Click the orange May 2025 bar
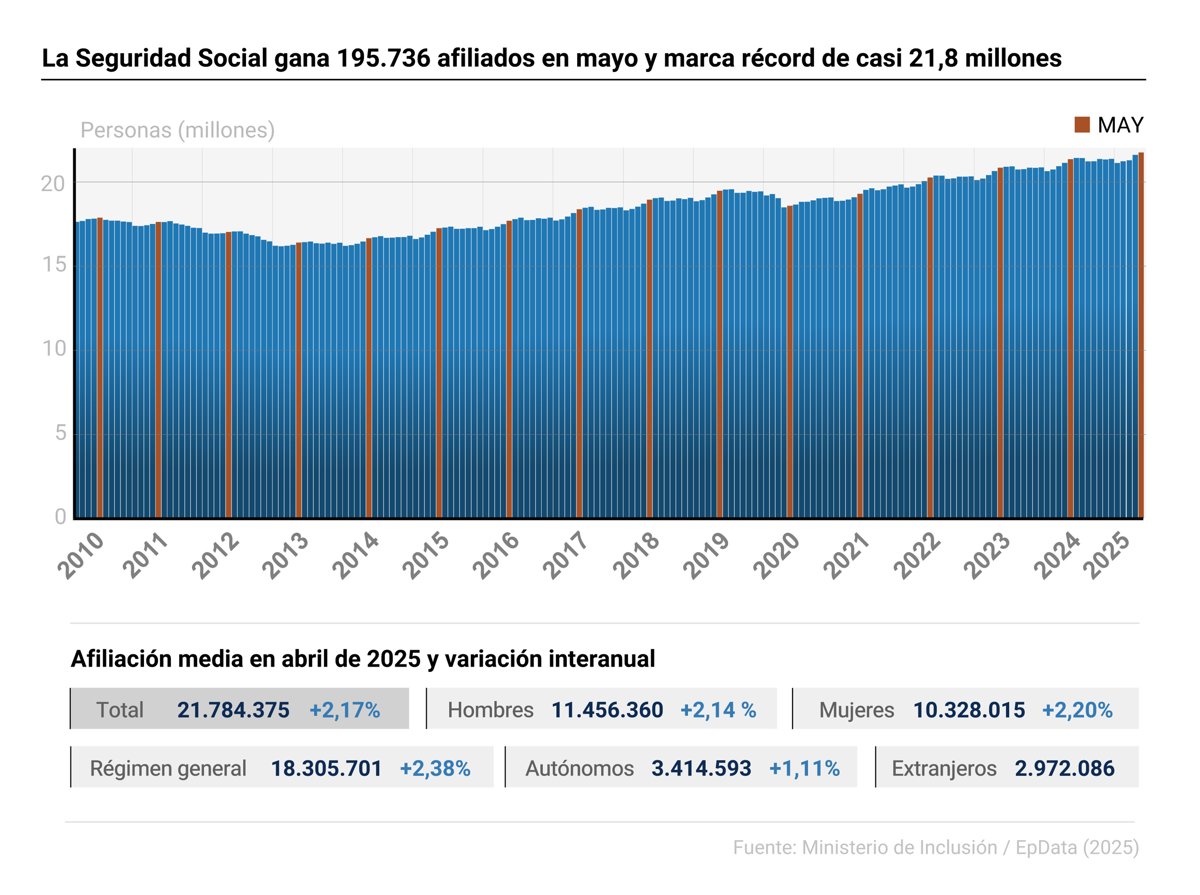This screenshot has height=895, width=1200. tap(1141, 335)
